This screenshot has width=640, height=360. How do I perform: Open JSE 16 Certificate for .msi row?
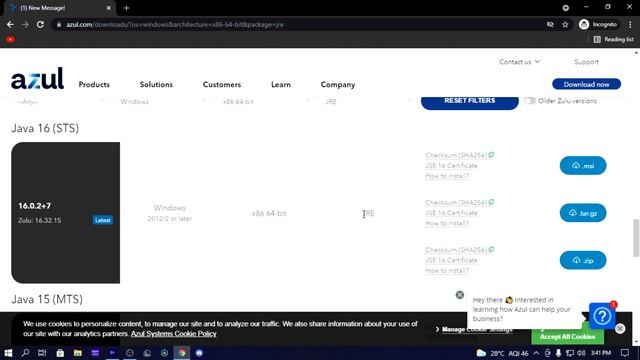point(451,165)
